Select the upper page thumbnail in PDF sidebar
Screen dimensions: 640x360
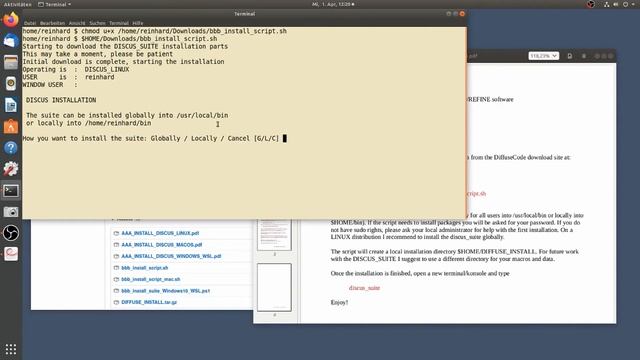tap(274, 234)
